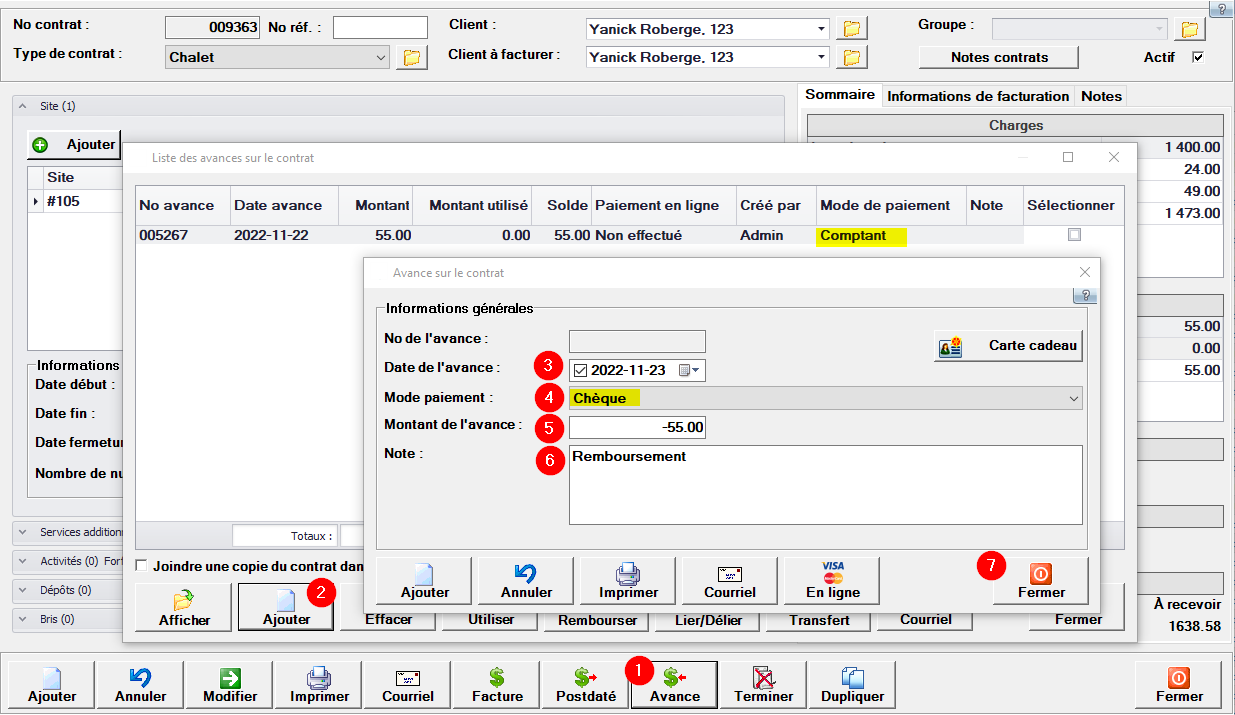Viewport: 1235px width, 715px height.
Task: Open the Postdaté payment tool
Action: [x=587, y=685]
